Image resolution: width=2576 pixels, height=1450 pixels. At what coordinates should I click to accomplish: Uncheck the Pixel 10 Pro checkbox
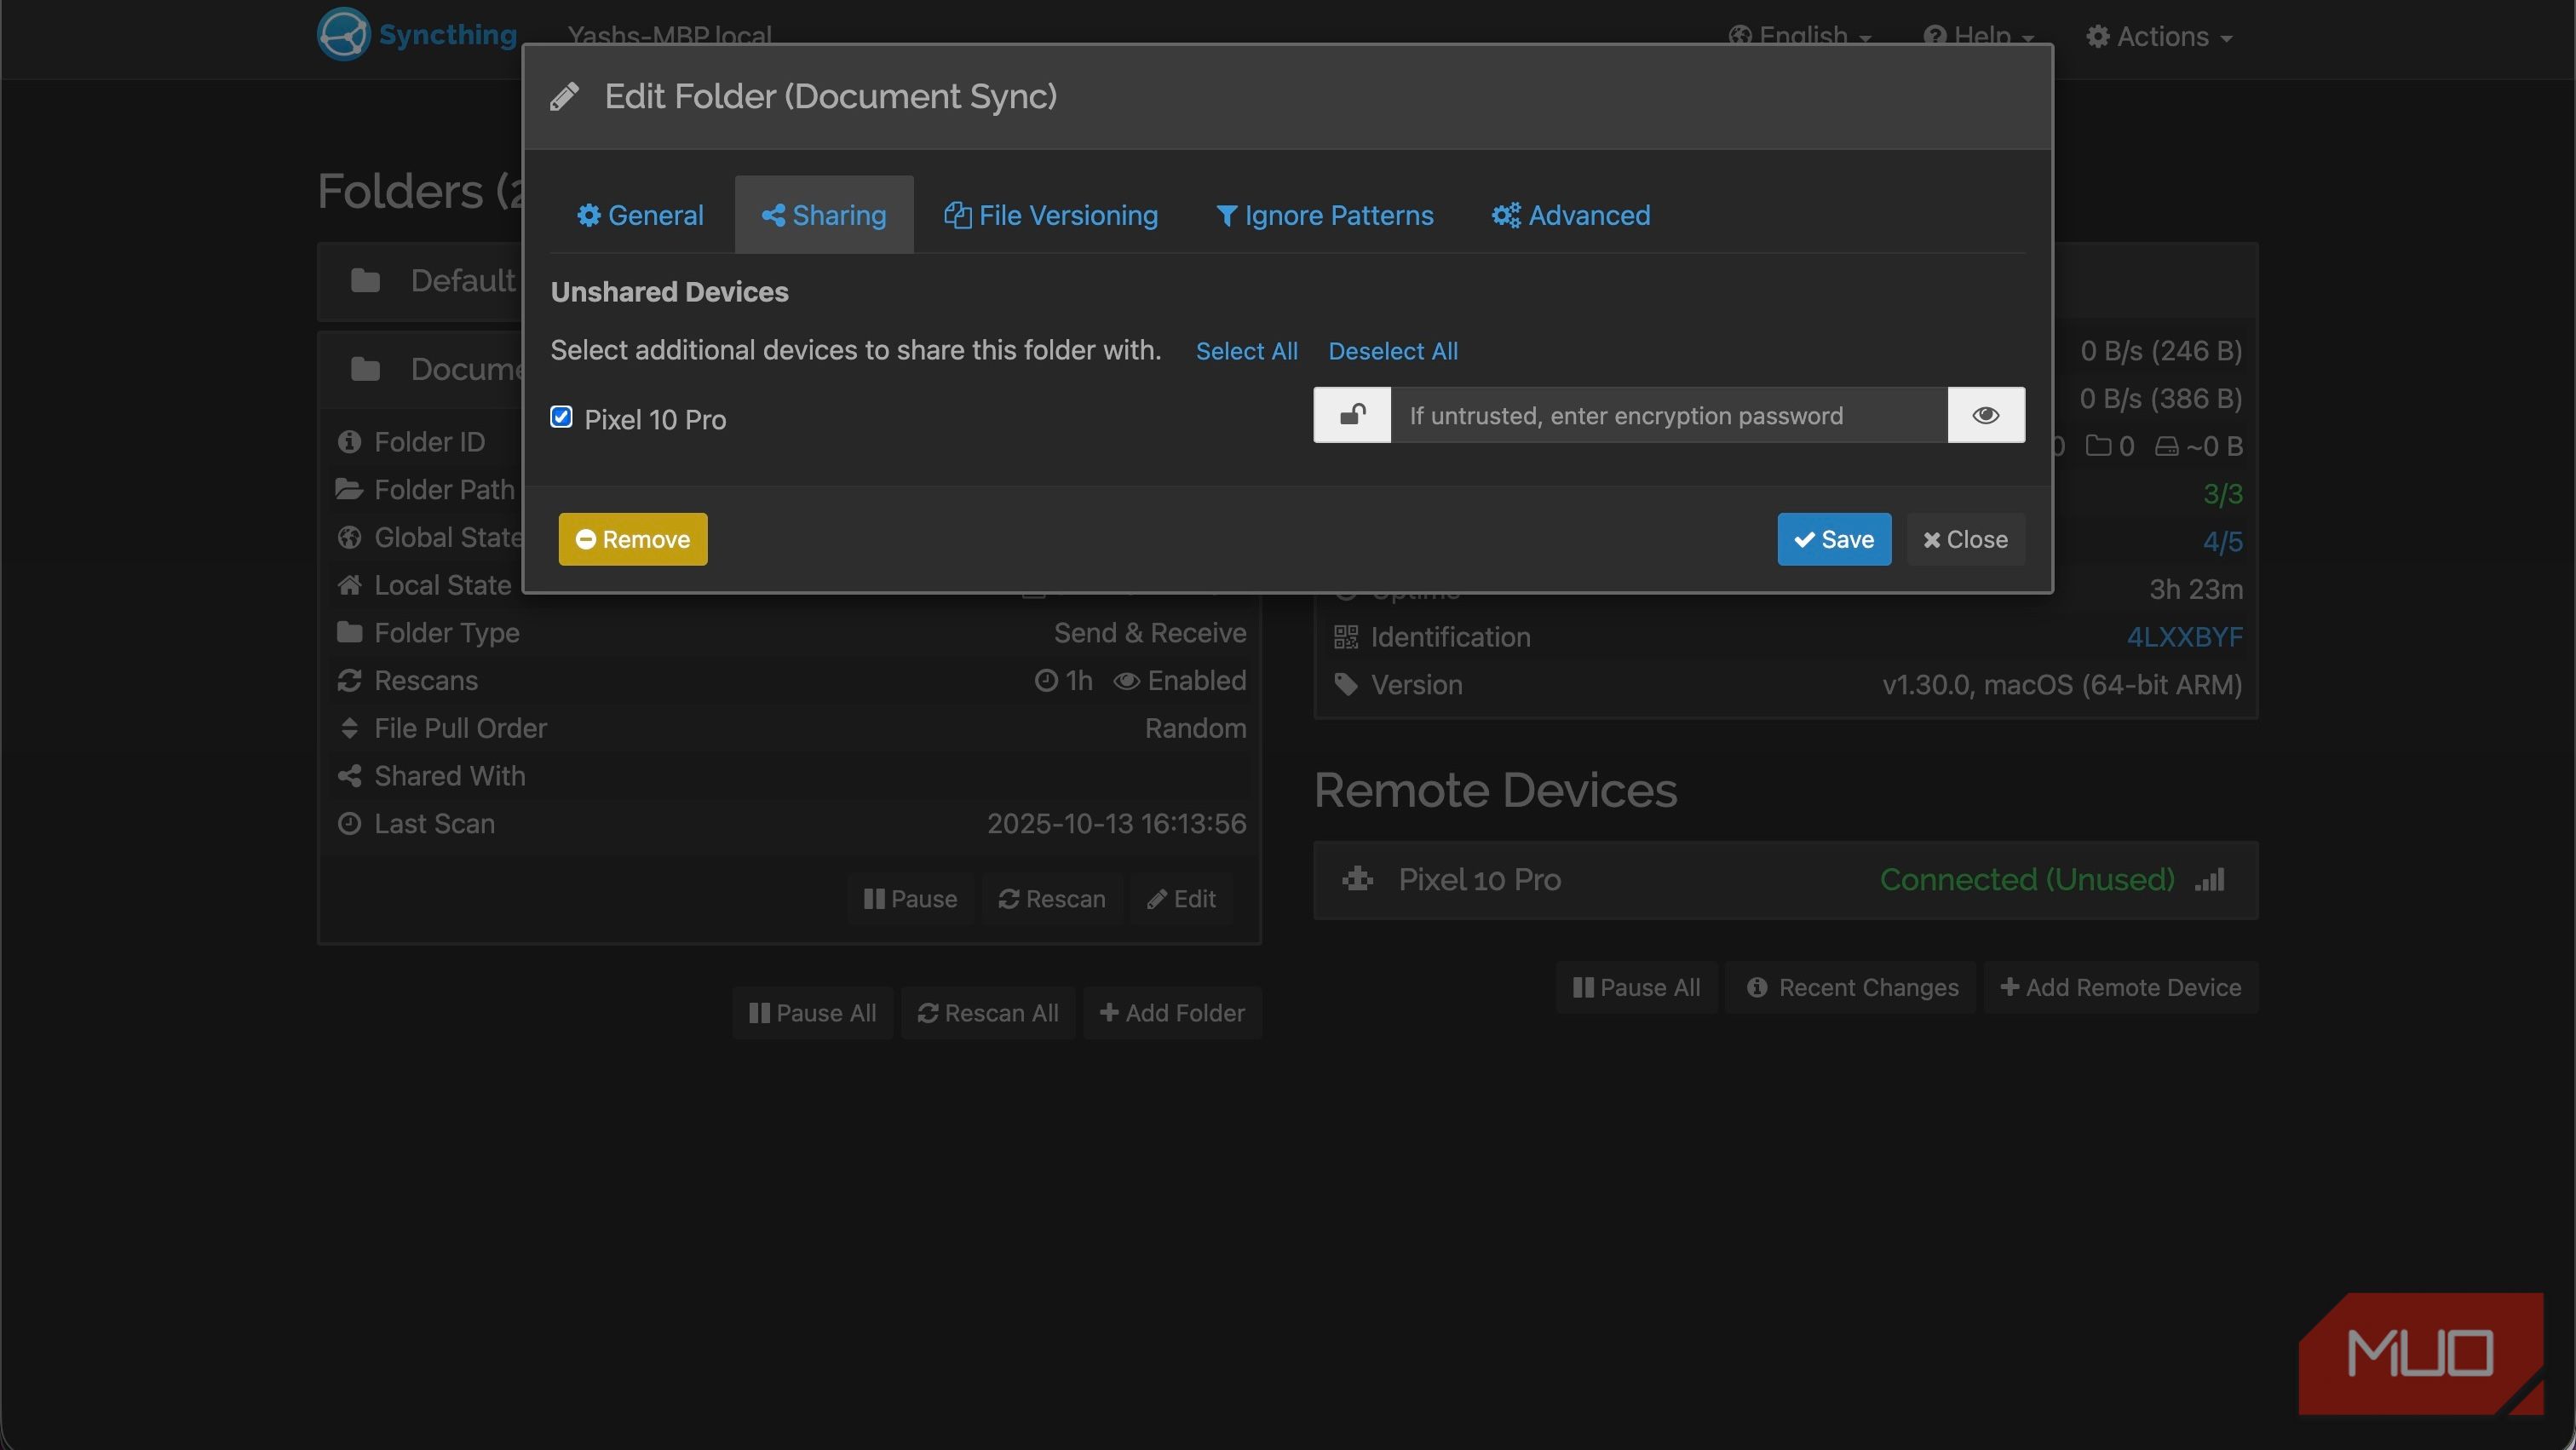click(x=561, y=417)
